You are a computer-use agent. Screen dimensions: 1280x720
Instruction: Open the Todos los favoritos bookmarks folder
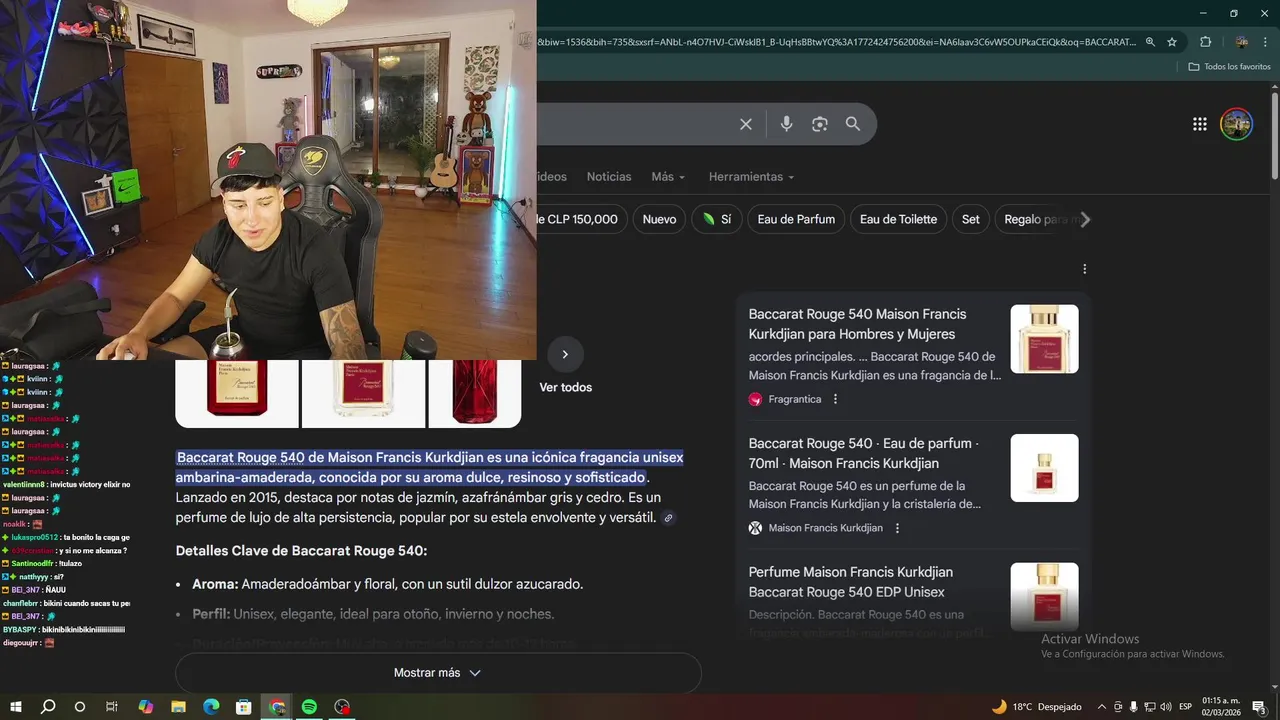(x=1229, y=66)
